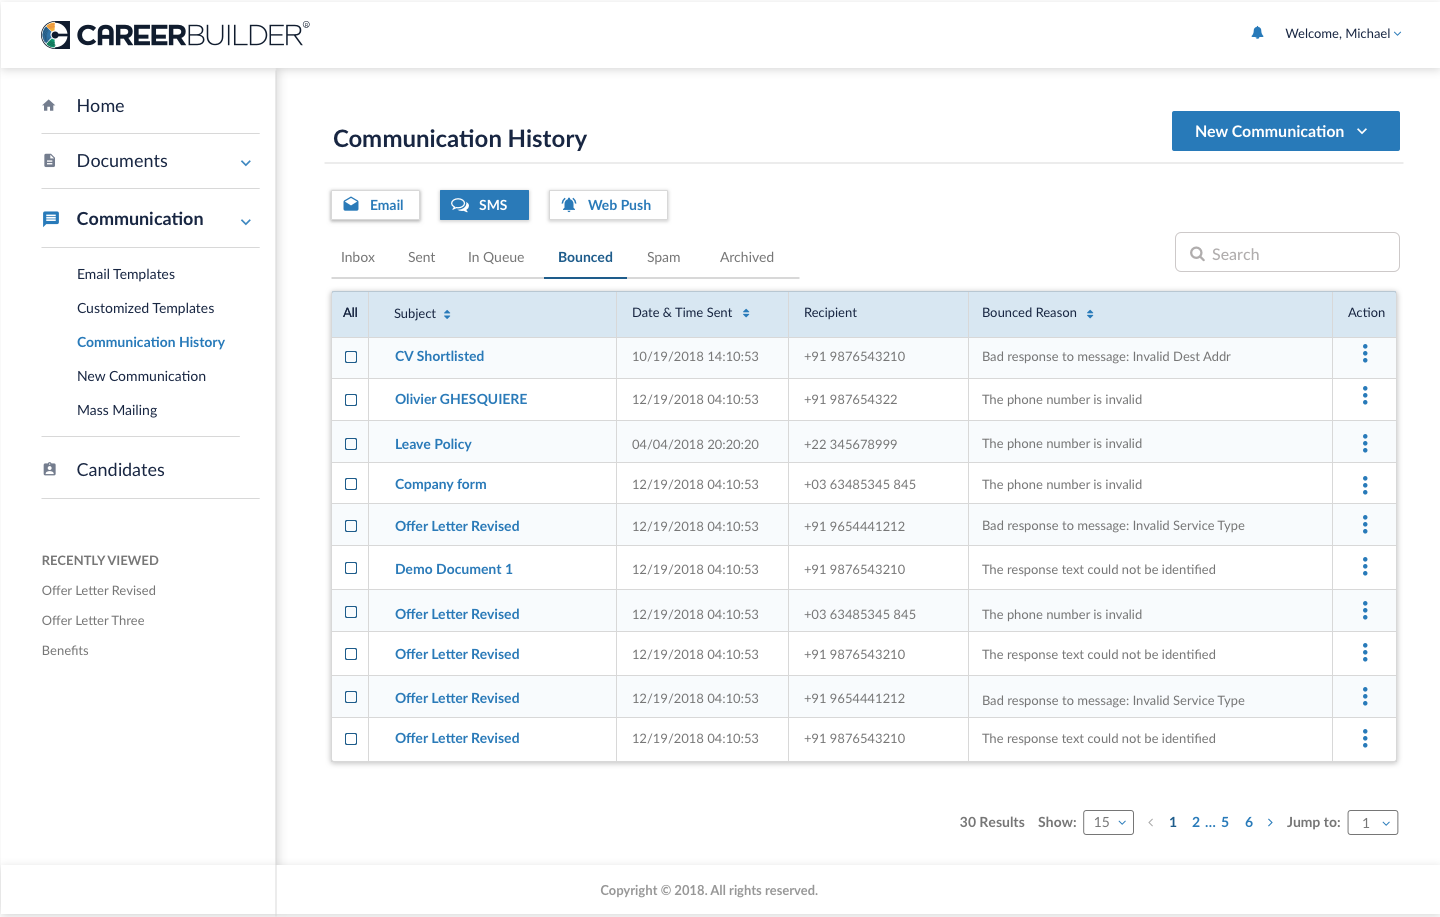Open Email Templates in sidebar
The height and width of the screenshot is (917, 1440).
(x=126, y=274)
